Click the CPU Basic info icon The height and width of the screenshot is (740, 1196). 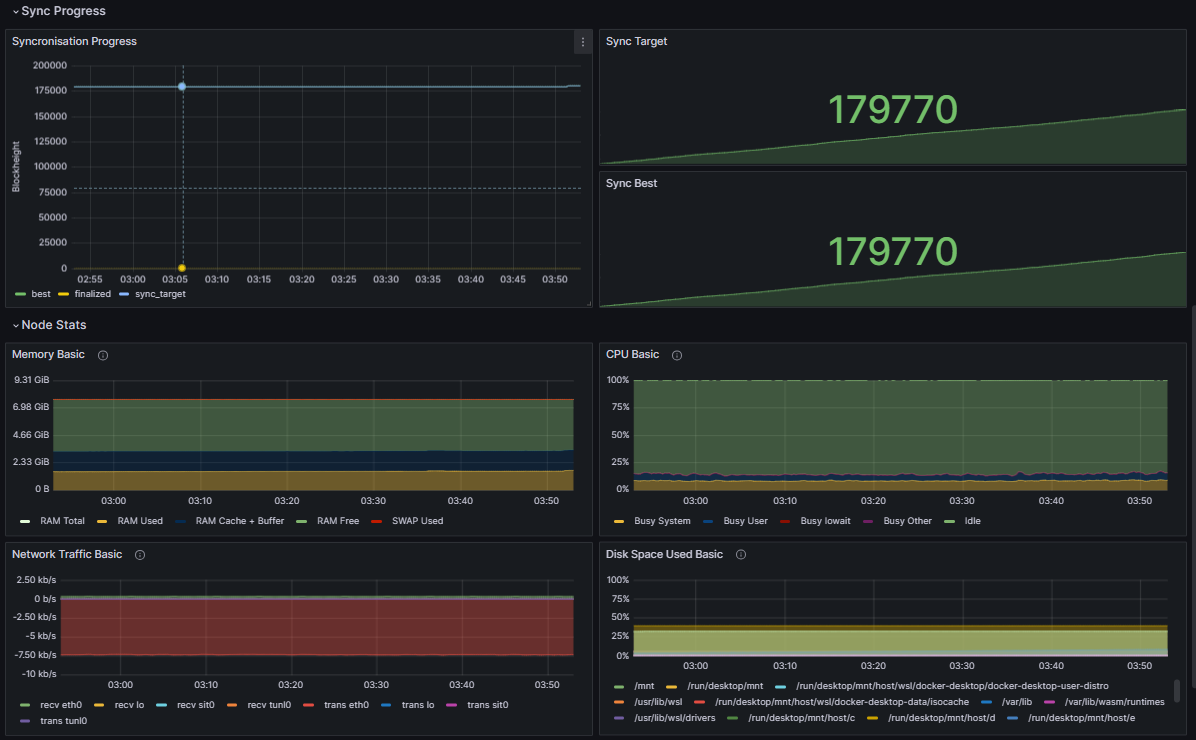pyautogui.click(x=677, y=354)
